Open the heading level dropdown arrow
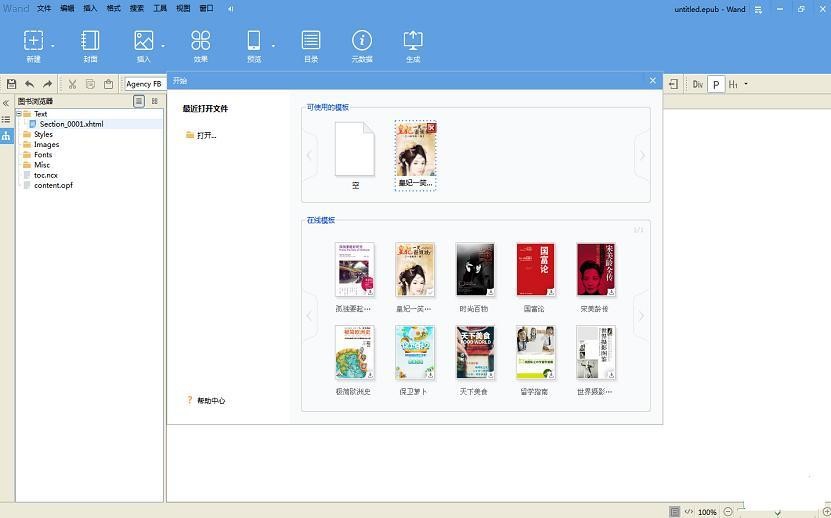 (x=746, y=84)
